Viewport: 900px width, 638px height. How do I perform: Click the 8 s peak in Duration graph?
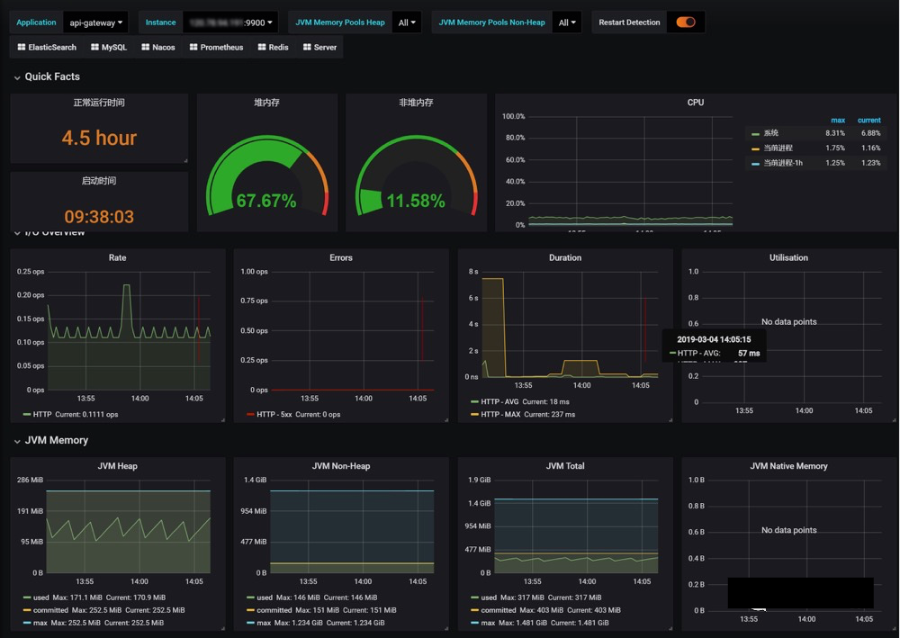[x=492, y=280]
